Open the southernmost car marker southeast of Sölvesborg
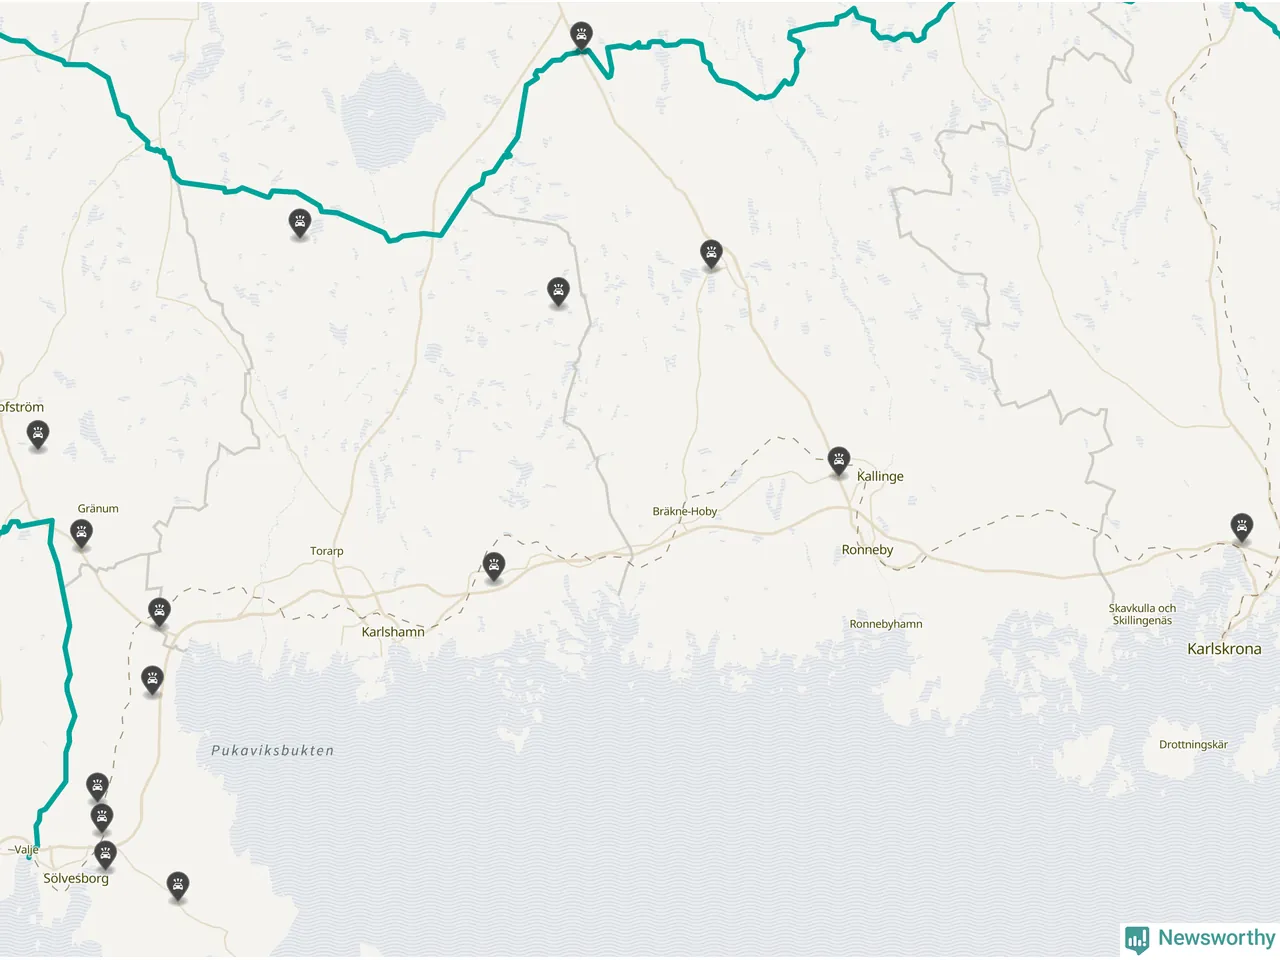The image size is (1280, 960). [x=178, y=885]
